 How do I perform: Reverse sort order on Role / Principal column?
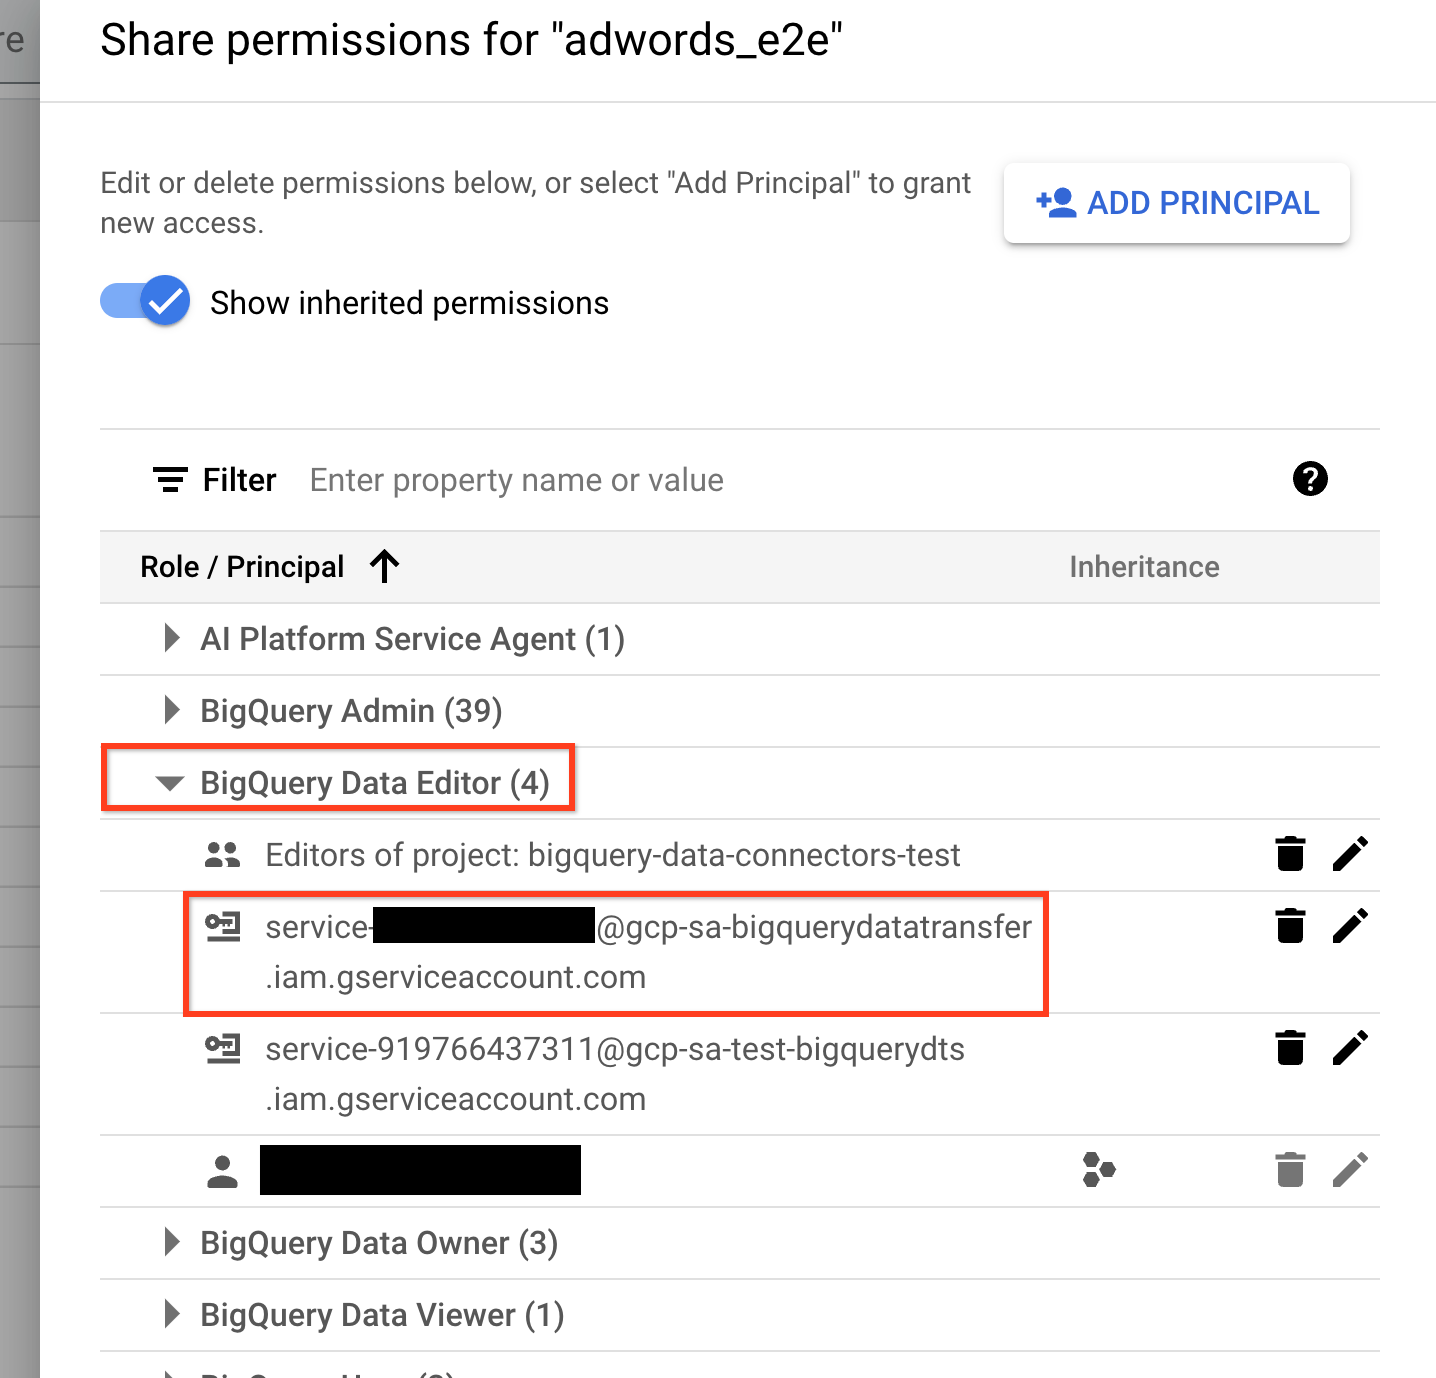point(384,566)
